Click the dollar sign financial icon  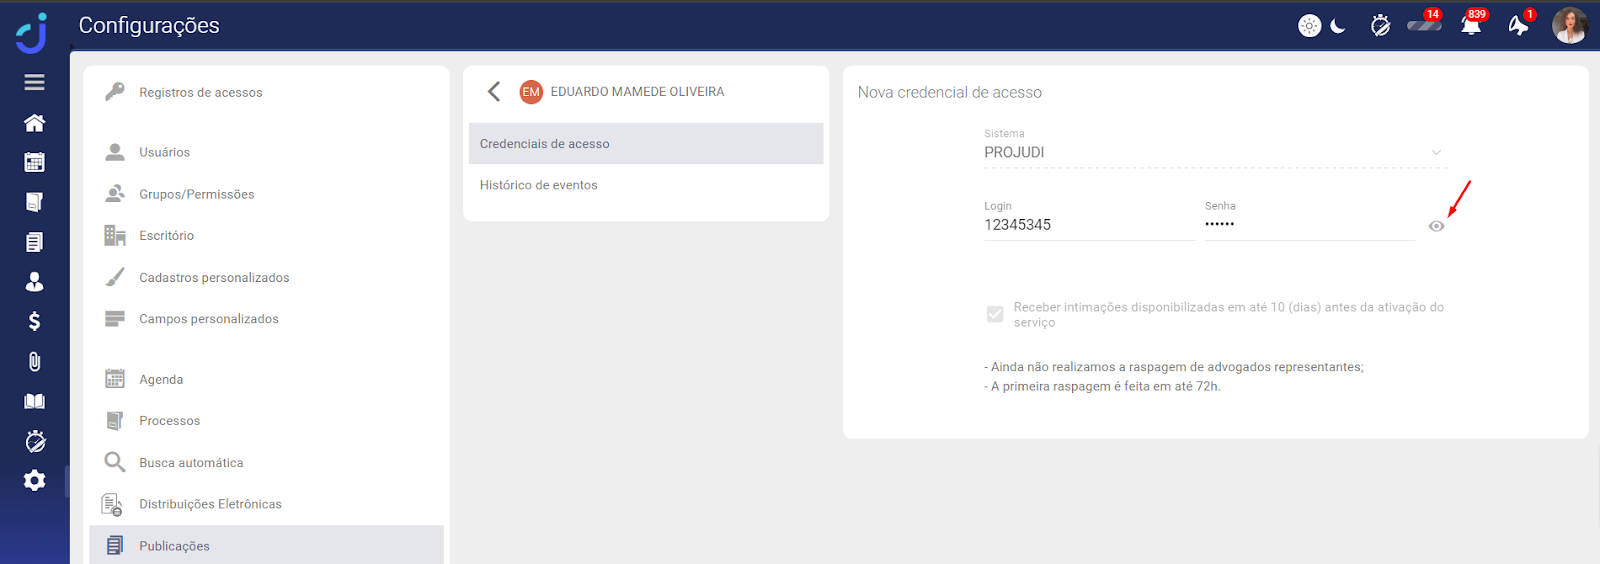(34, 321)
